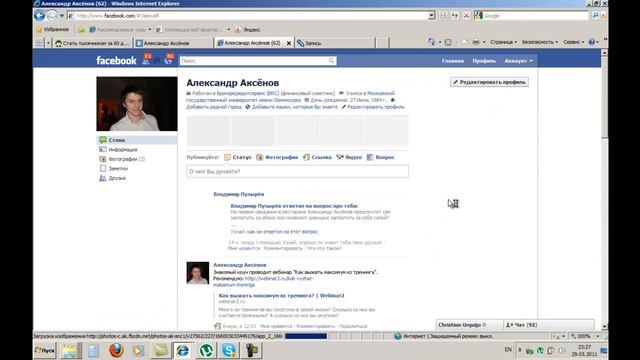Open friend requests icon with badge 11
Viewport: 640px width, 360px height.
click(146, 60)
